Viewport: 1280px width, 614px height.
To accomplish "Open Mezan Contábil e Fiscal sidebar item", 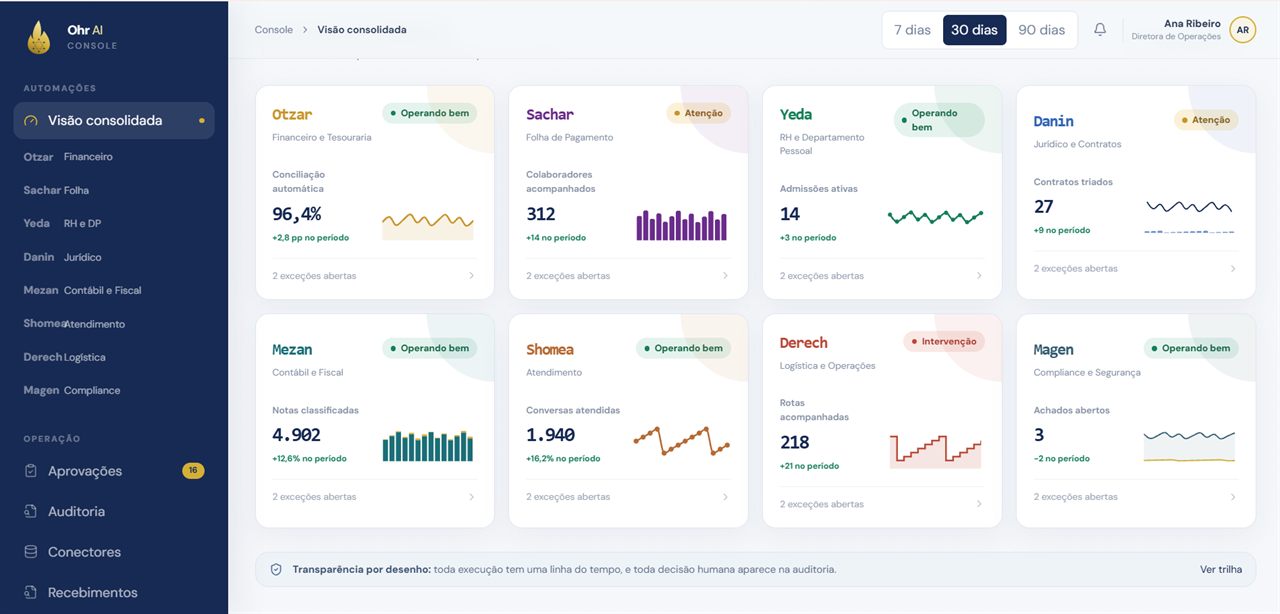I will [114, 290].
